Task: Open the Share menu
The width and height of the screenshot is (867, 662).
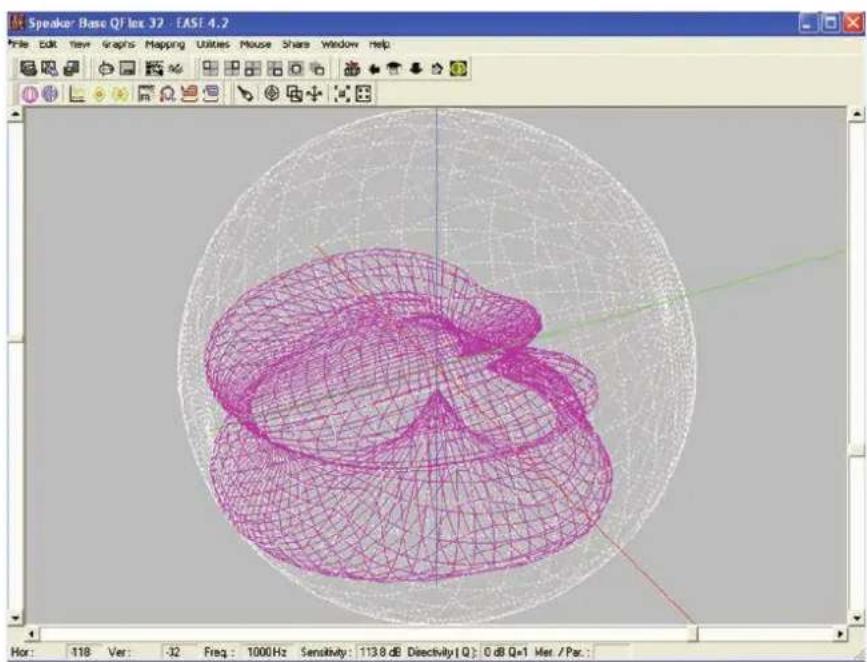Action: point(296,44)
